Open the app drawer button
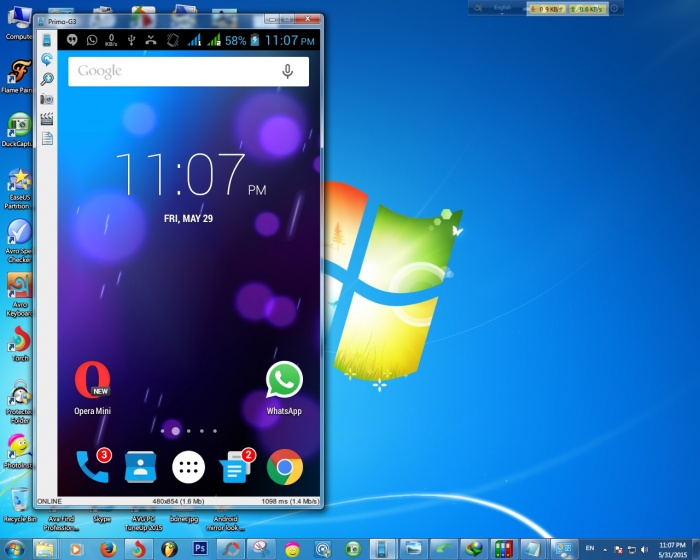Viewport: 700px width, 560px height. point(188,467)
